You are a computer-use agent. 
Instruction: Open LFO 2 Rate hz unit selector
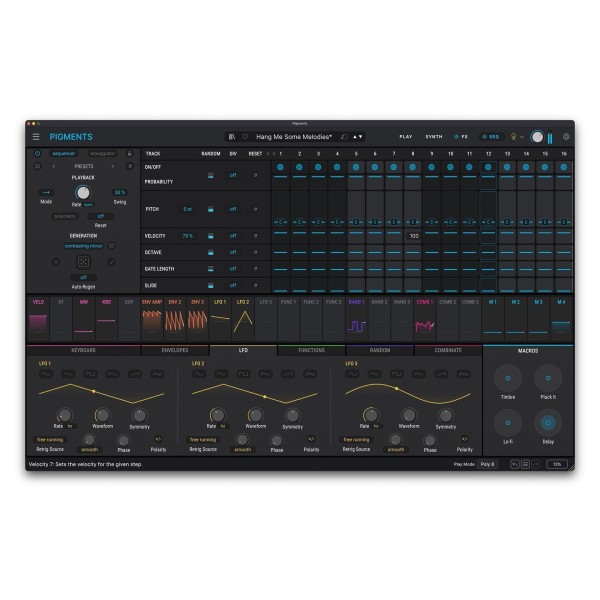(223, 426)
